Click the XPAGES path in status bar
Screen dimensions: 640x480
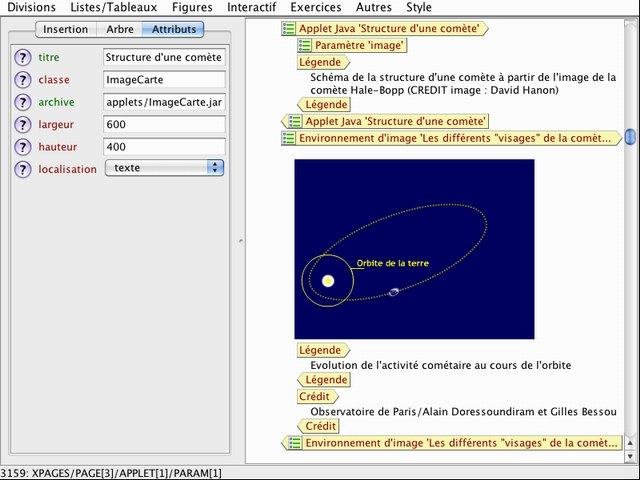pos(127,473)
